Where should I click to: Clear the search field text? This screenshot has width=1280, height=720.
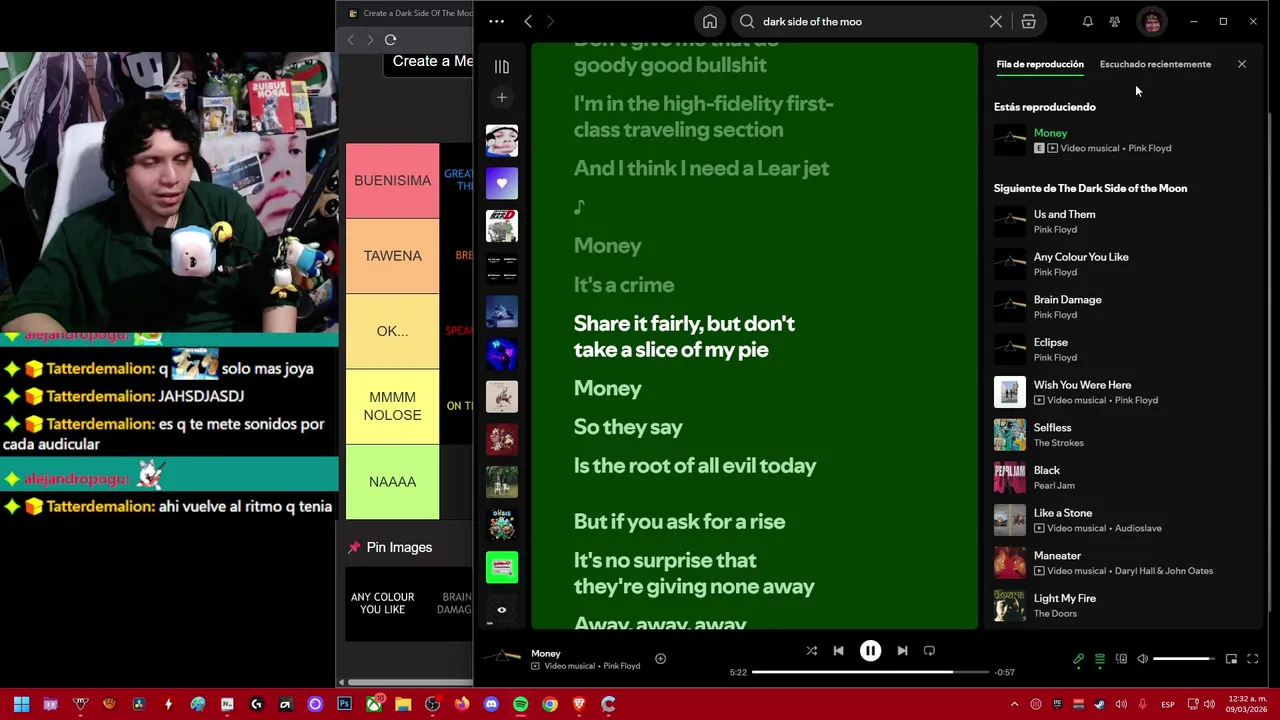996,21
